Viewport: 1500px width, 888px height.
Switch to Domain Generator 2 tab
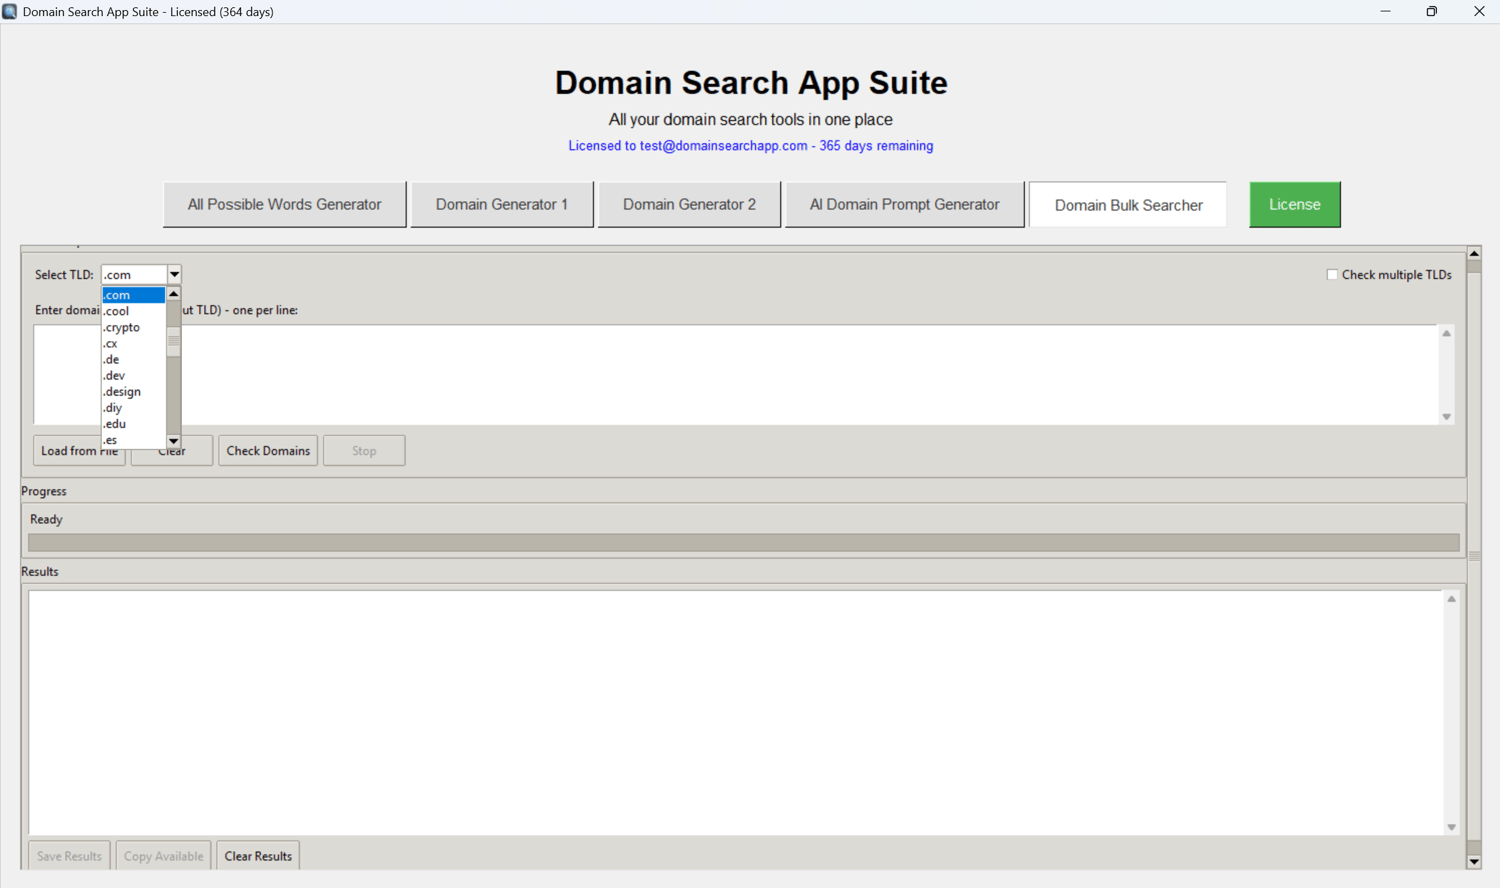689,204
